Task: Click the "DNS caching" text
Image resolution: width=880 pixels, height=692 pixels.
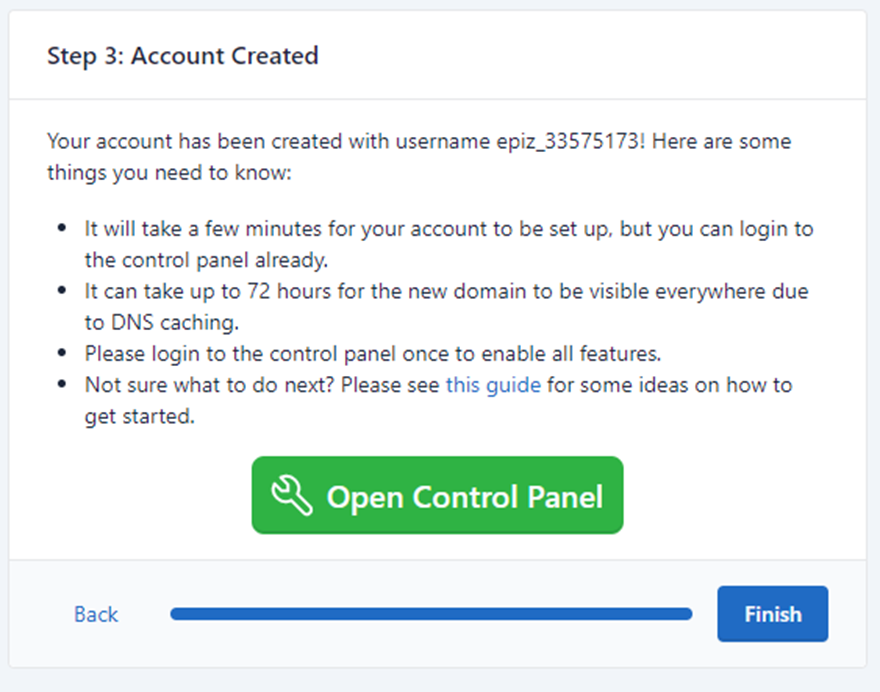Action: click(x=175, y=323)
